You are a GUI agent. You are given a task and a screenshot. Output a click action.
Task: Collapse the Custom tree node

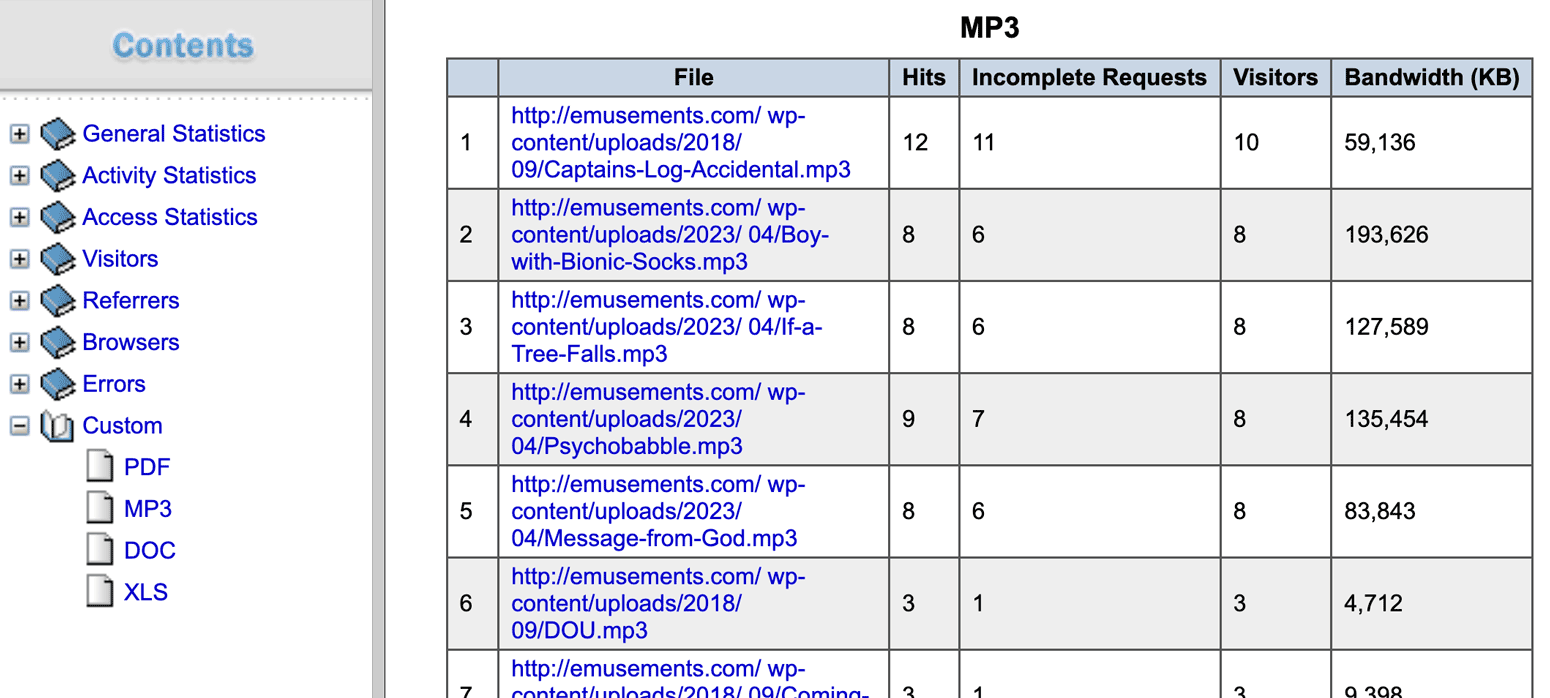coord(19,426)
